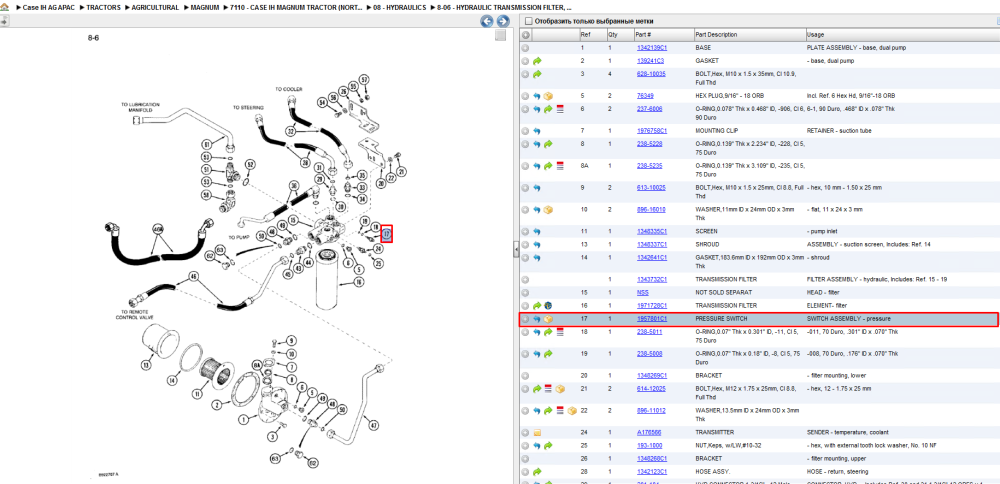1000x484 pixels.
Task: Select circle marker for ref 20 BRACKET
Action: (526, 375)
